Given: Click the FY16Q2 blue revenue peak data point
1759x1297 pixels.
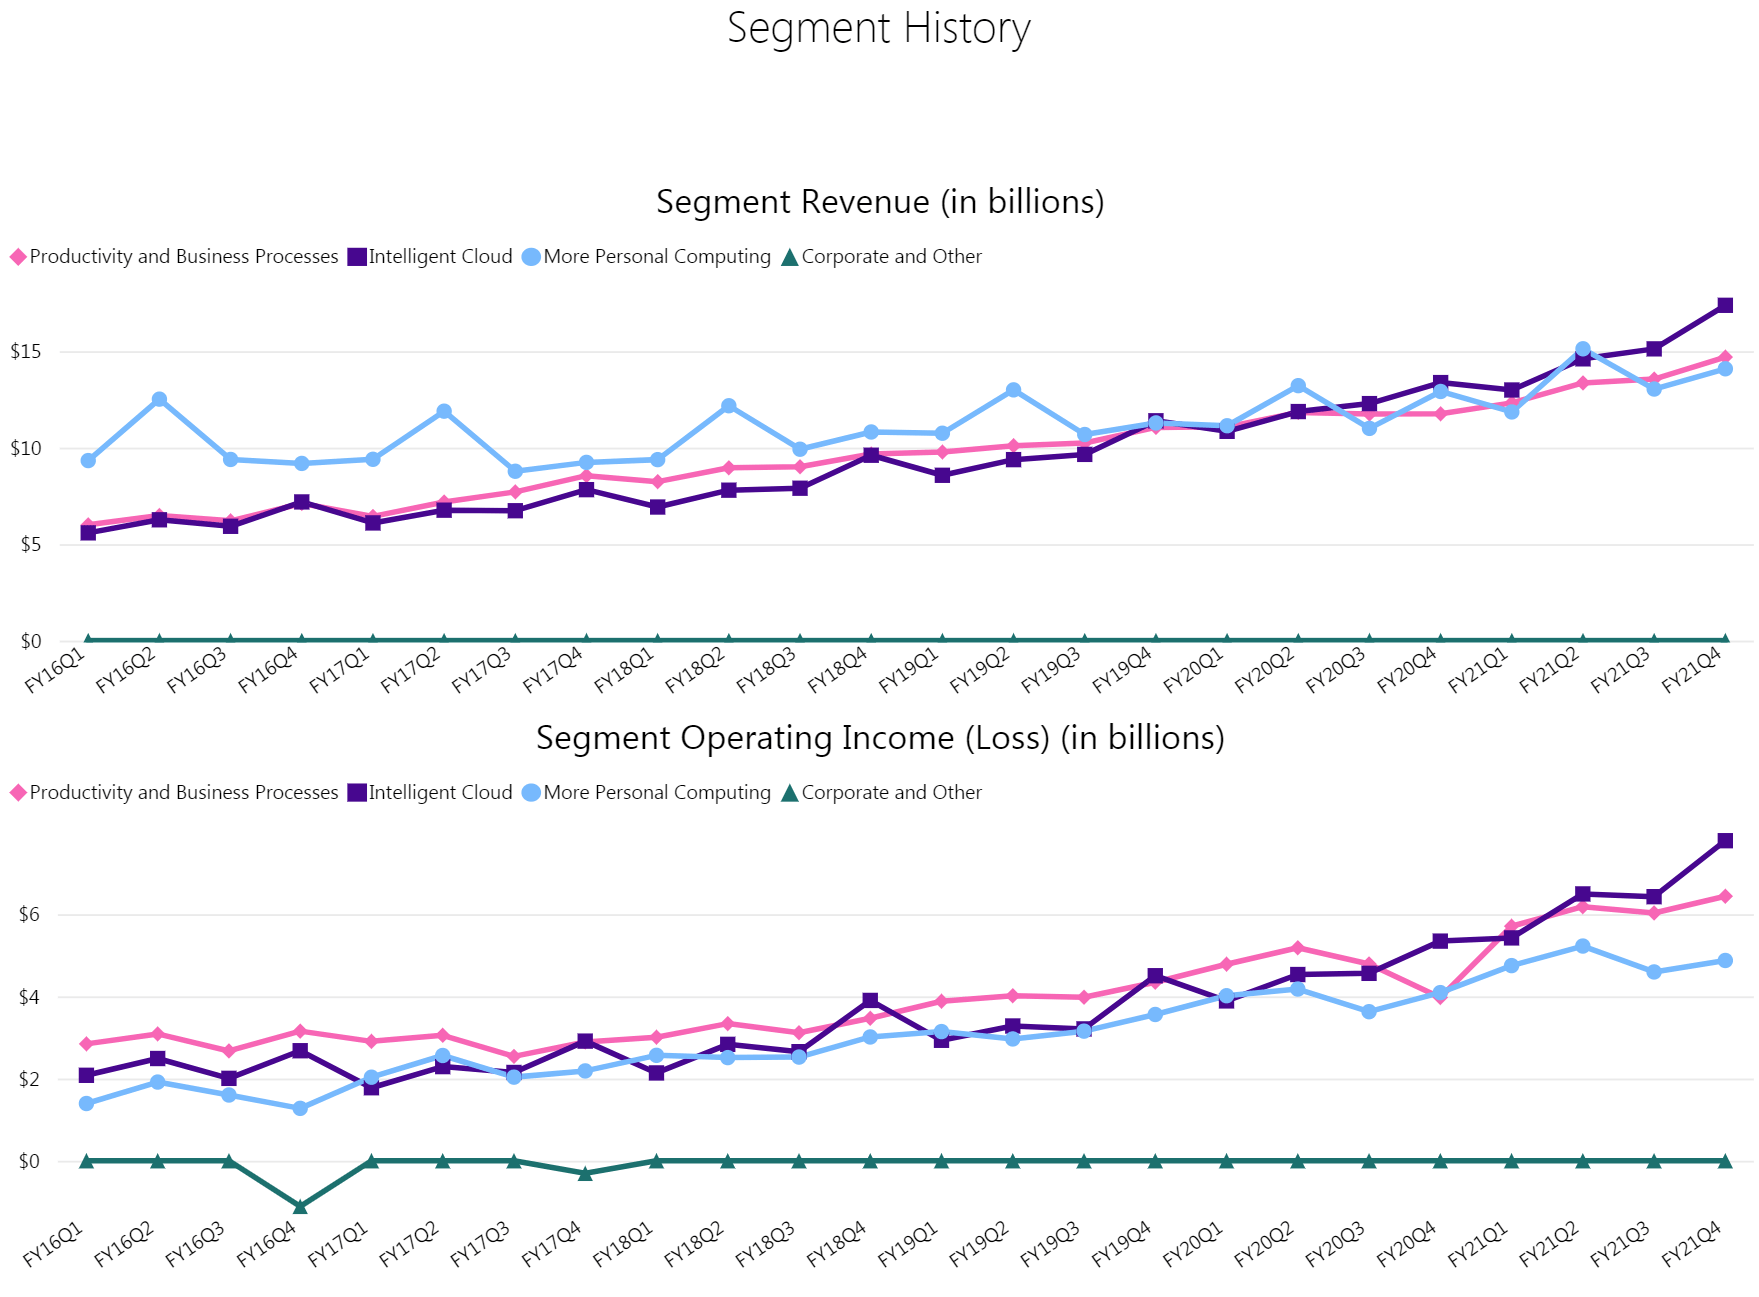Looking at the screenshot, I should (x=159, y=397).
